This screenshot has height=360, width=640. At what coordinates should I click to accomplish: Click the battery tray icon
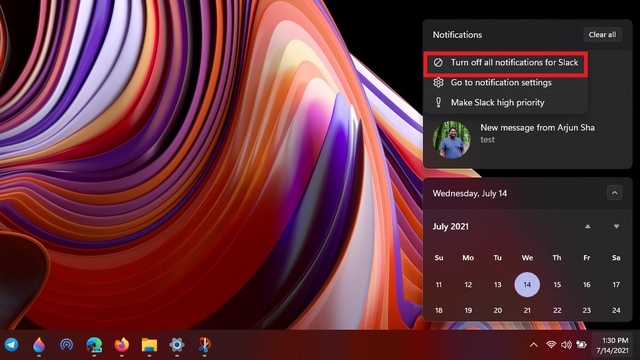coord(581,345)
